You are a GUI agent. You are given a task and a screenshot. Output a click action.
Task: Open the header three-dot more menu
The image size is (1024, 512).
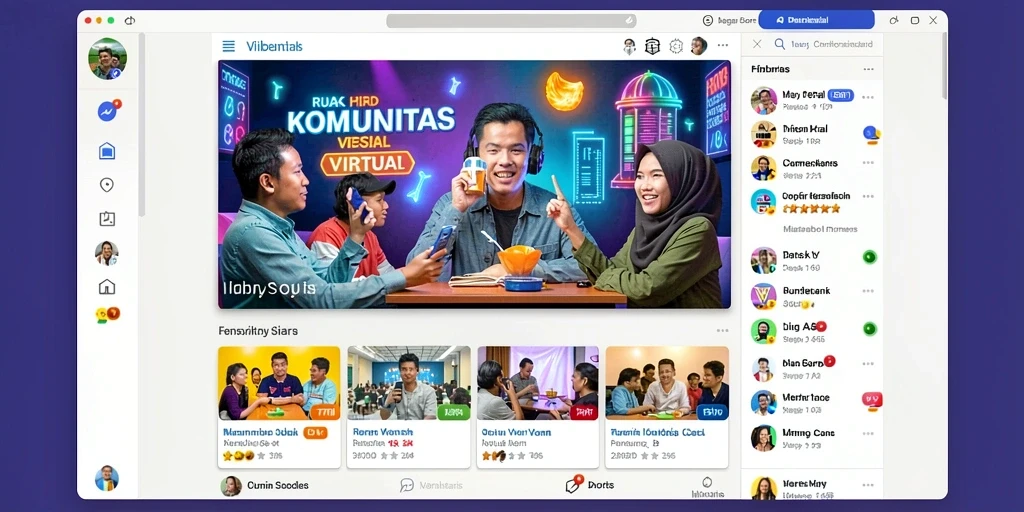point(722,46)
